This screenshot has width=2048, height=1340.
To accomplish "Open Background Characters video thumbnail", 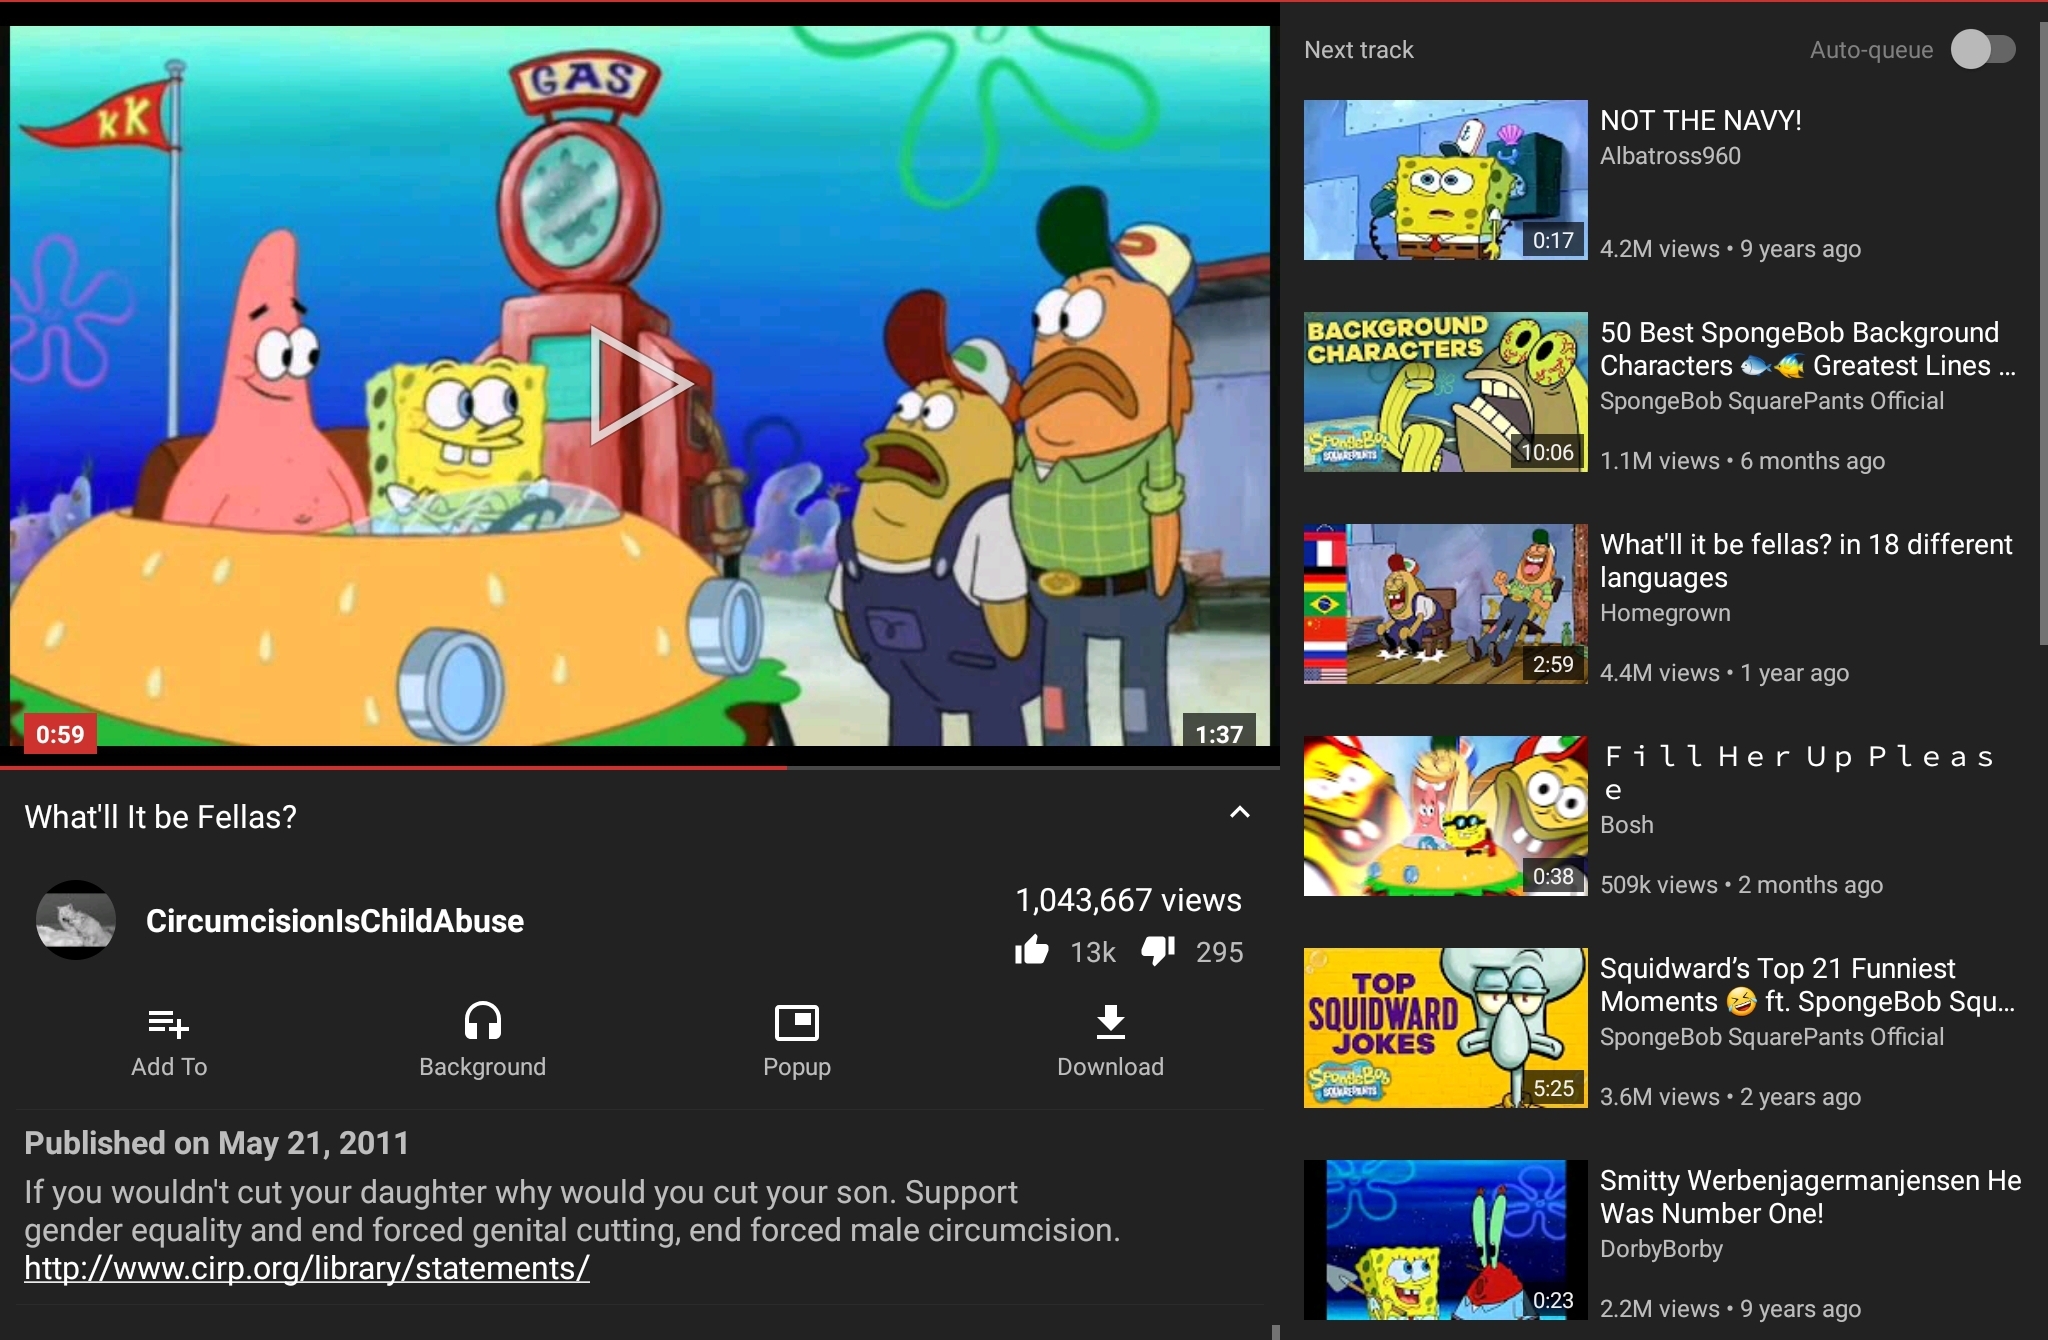I will [1445, 392].
